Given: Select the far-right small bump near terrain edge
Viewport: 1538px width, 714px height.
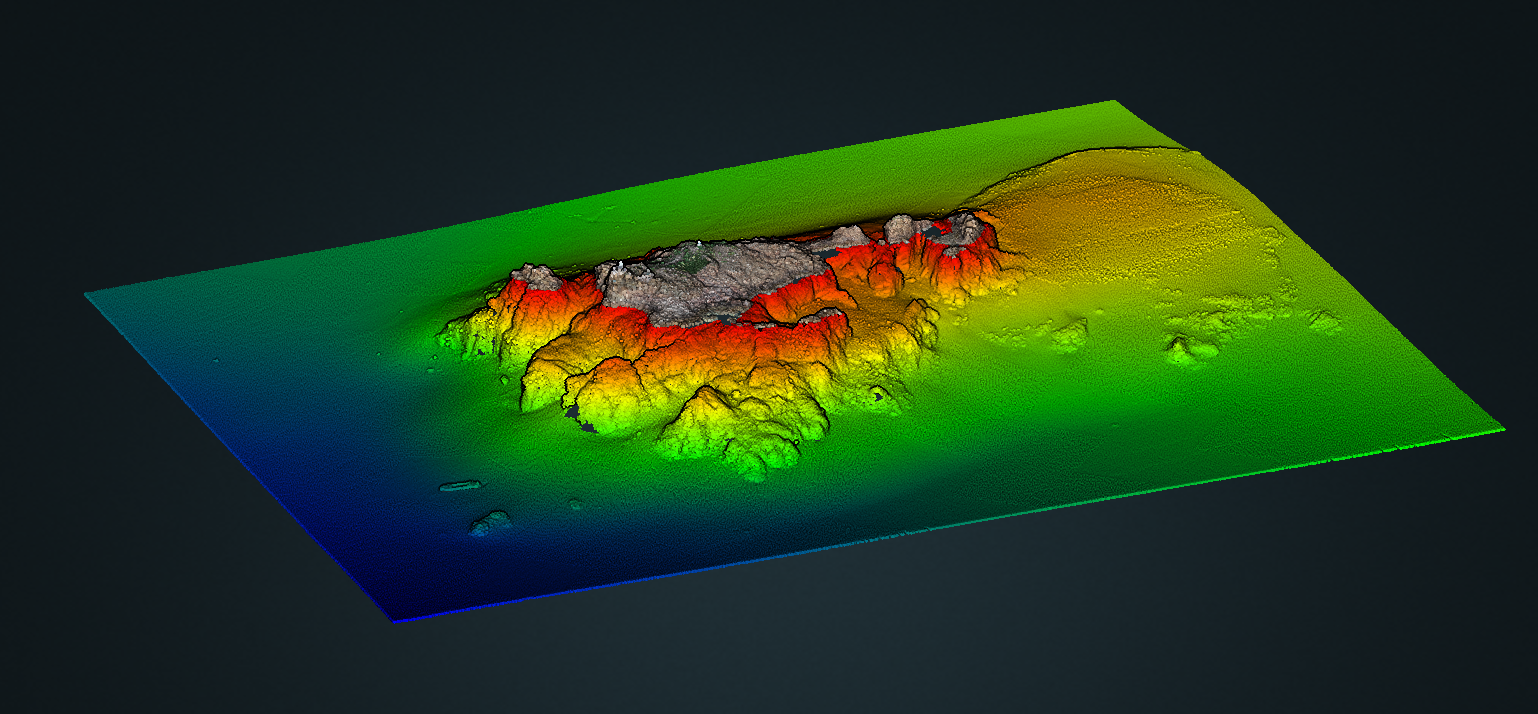Looking at the screenshot, I should (1323, 320).
